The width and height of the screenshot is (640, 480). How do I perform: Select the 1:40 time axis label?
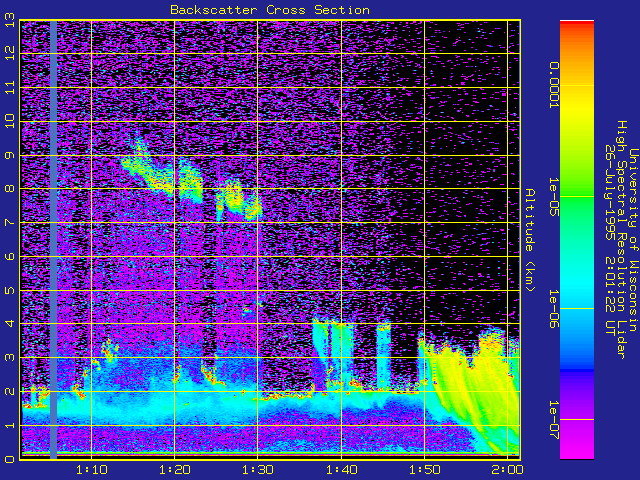point(342,469)
